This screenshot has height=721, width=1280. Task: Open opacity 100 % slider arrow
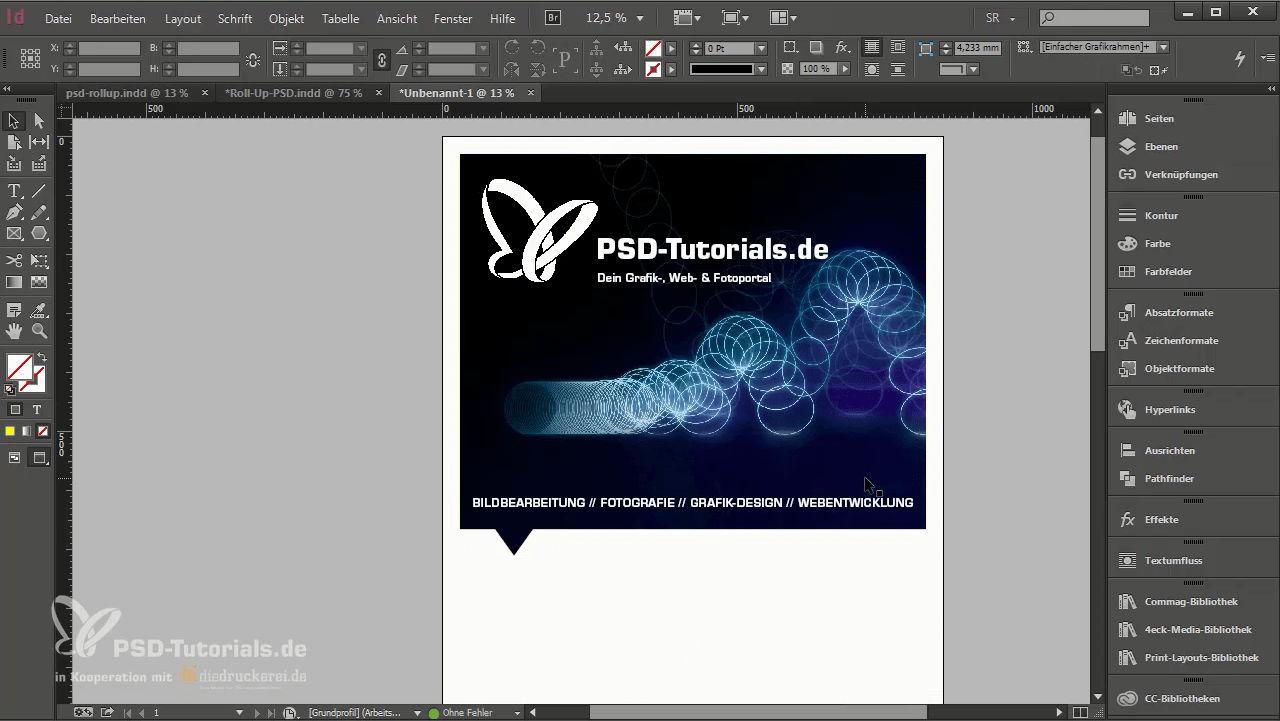coord(845,69)
